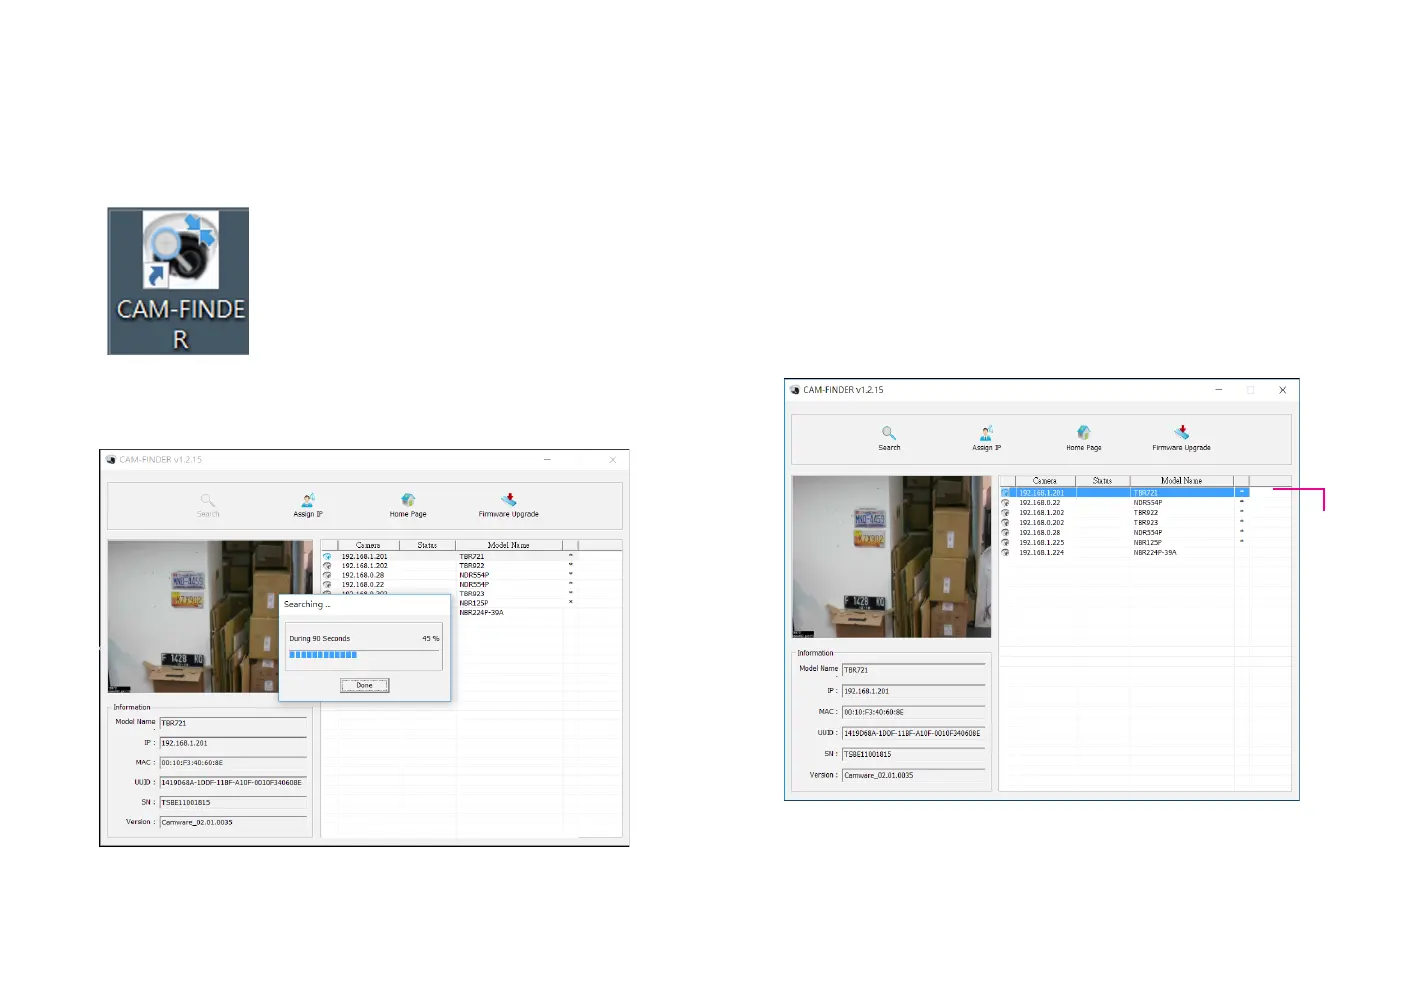The height and width of the screenshot is (998, 1417).
Task: Click Model Name field in highlighted-row window
Action: tap(914, 670)
